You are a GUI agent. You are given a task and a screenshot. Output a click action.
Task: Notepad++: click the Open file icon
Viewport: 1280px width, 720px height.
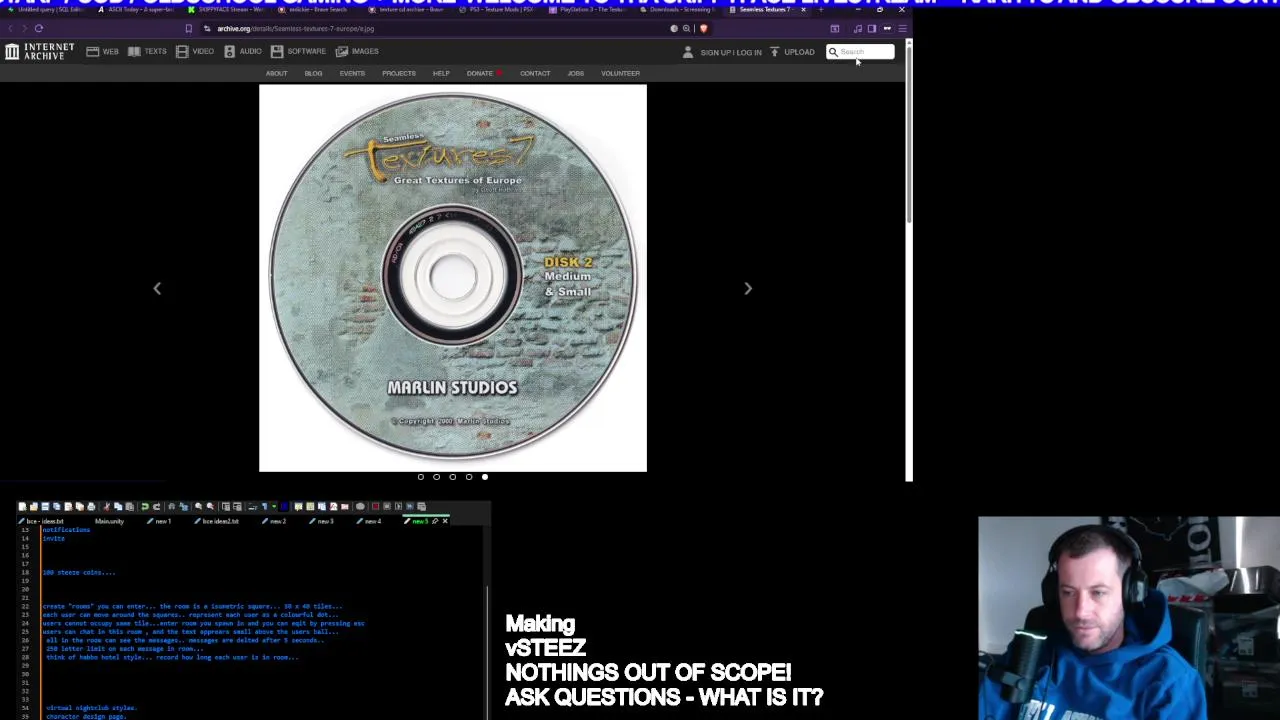(x=34, y=506)
